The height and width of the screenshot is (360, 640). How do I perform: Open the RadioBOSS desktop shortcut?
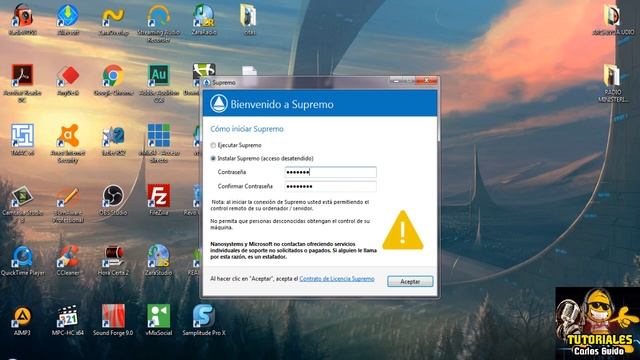(22, 20)
